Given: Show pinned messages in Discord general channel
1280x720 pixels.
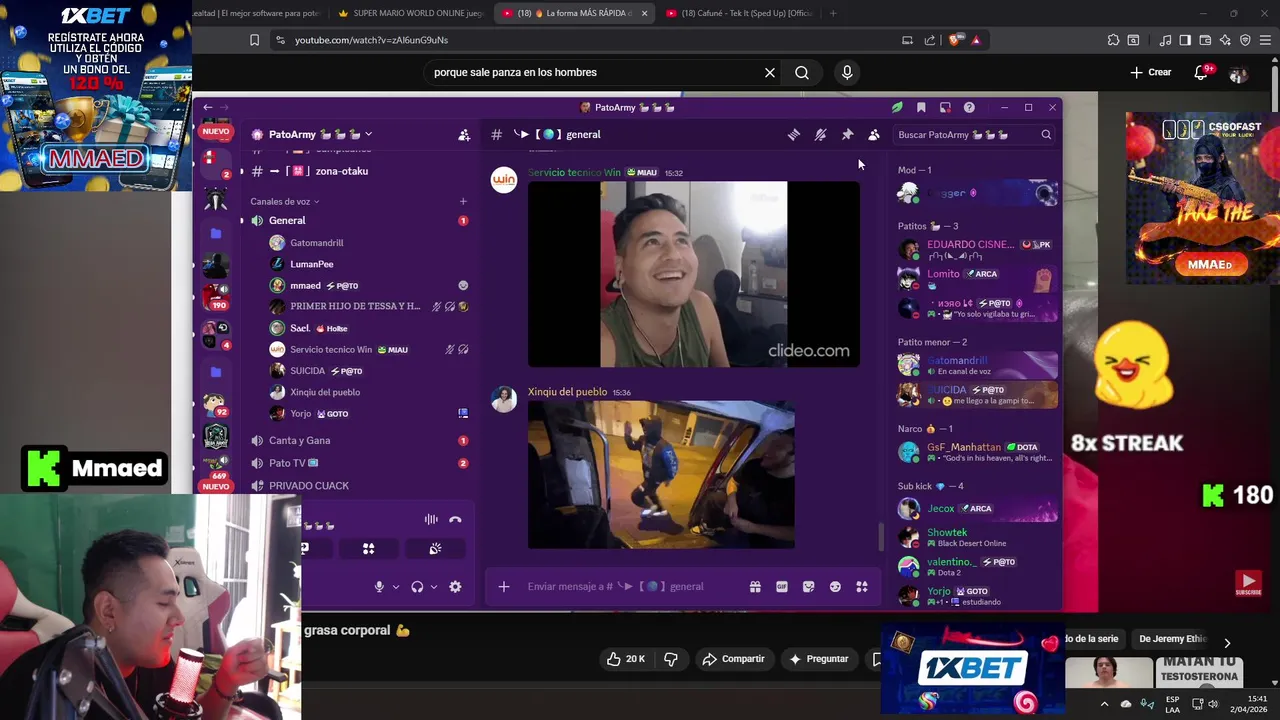Looking at the screenshot, I should (847, 134).
